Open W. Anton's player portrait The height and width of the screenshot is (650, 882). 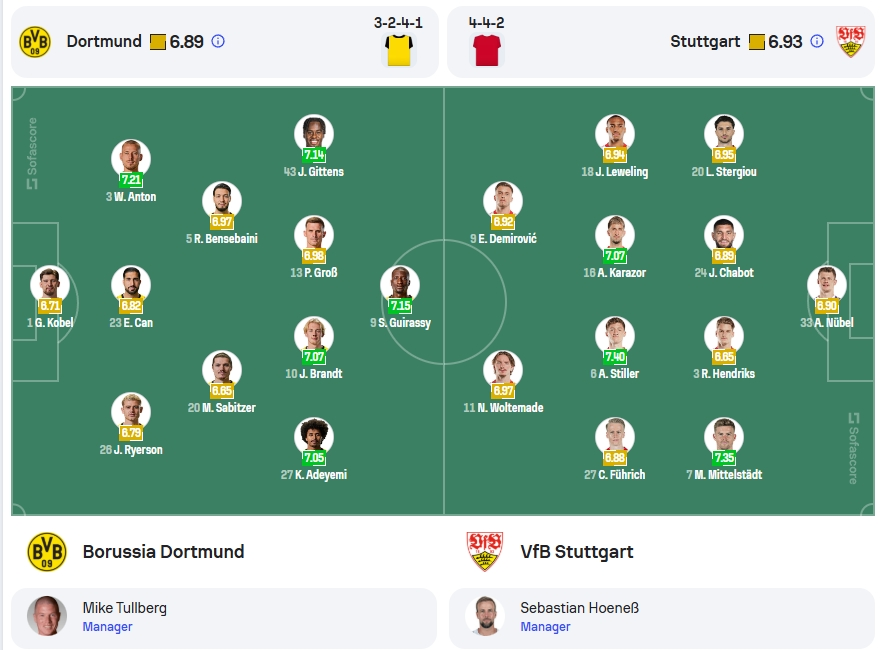(x=131, y=159)
